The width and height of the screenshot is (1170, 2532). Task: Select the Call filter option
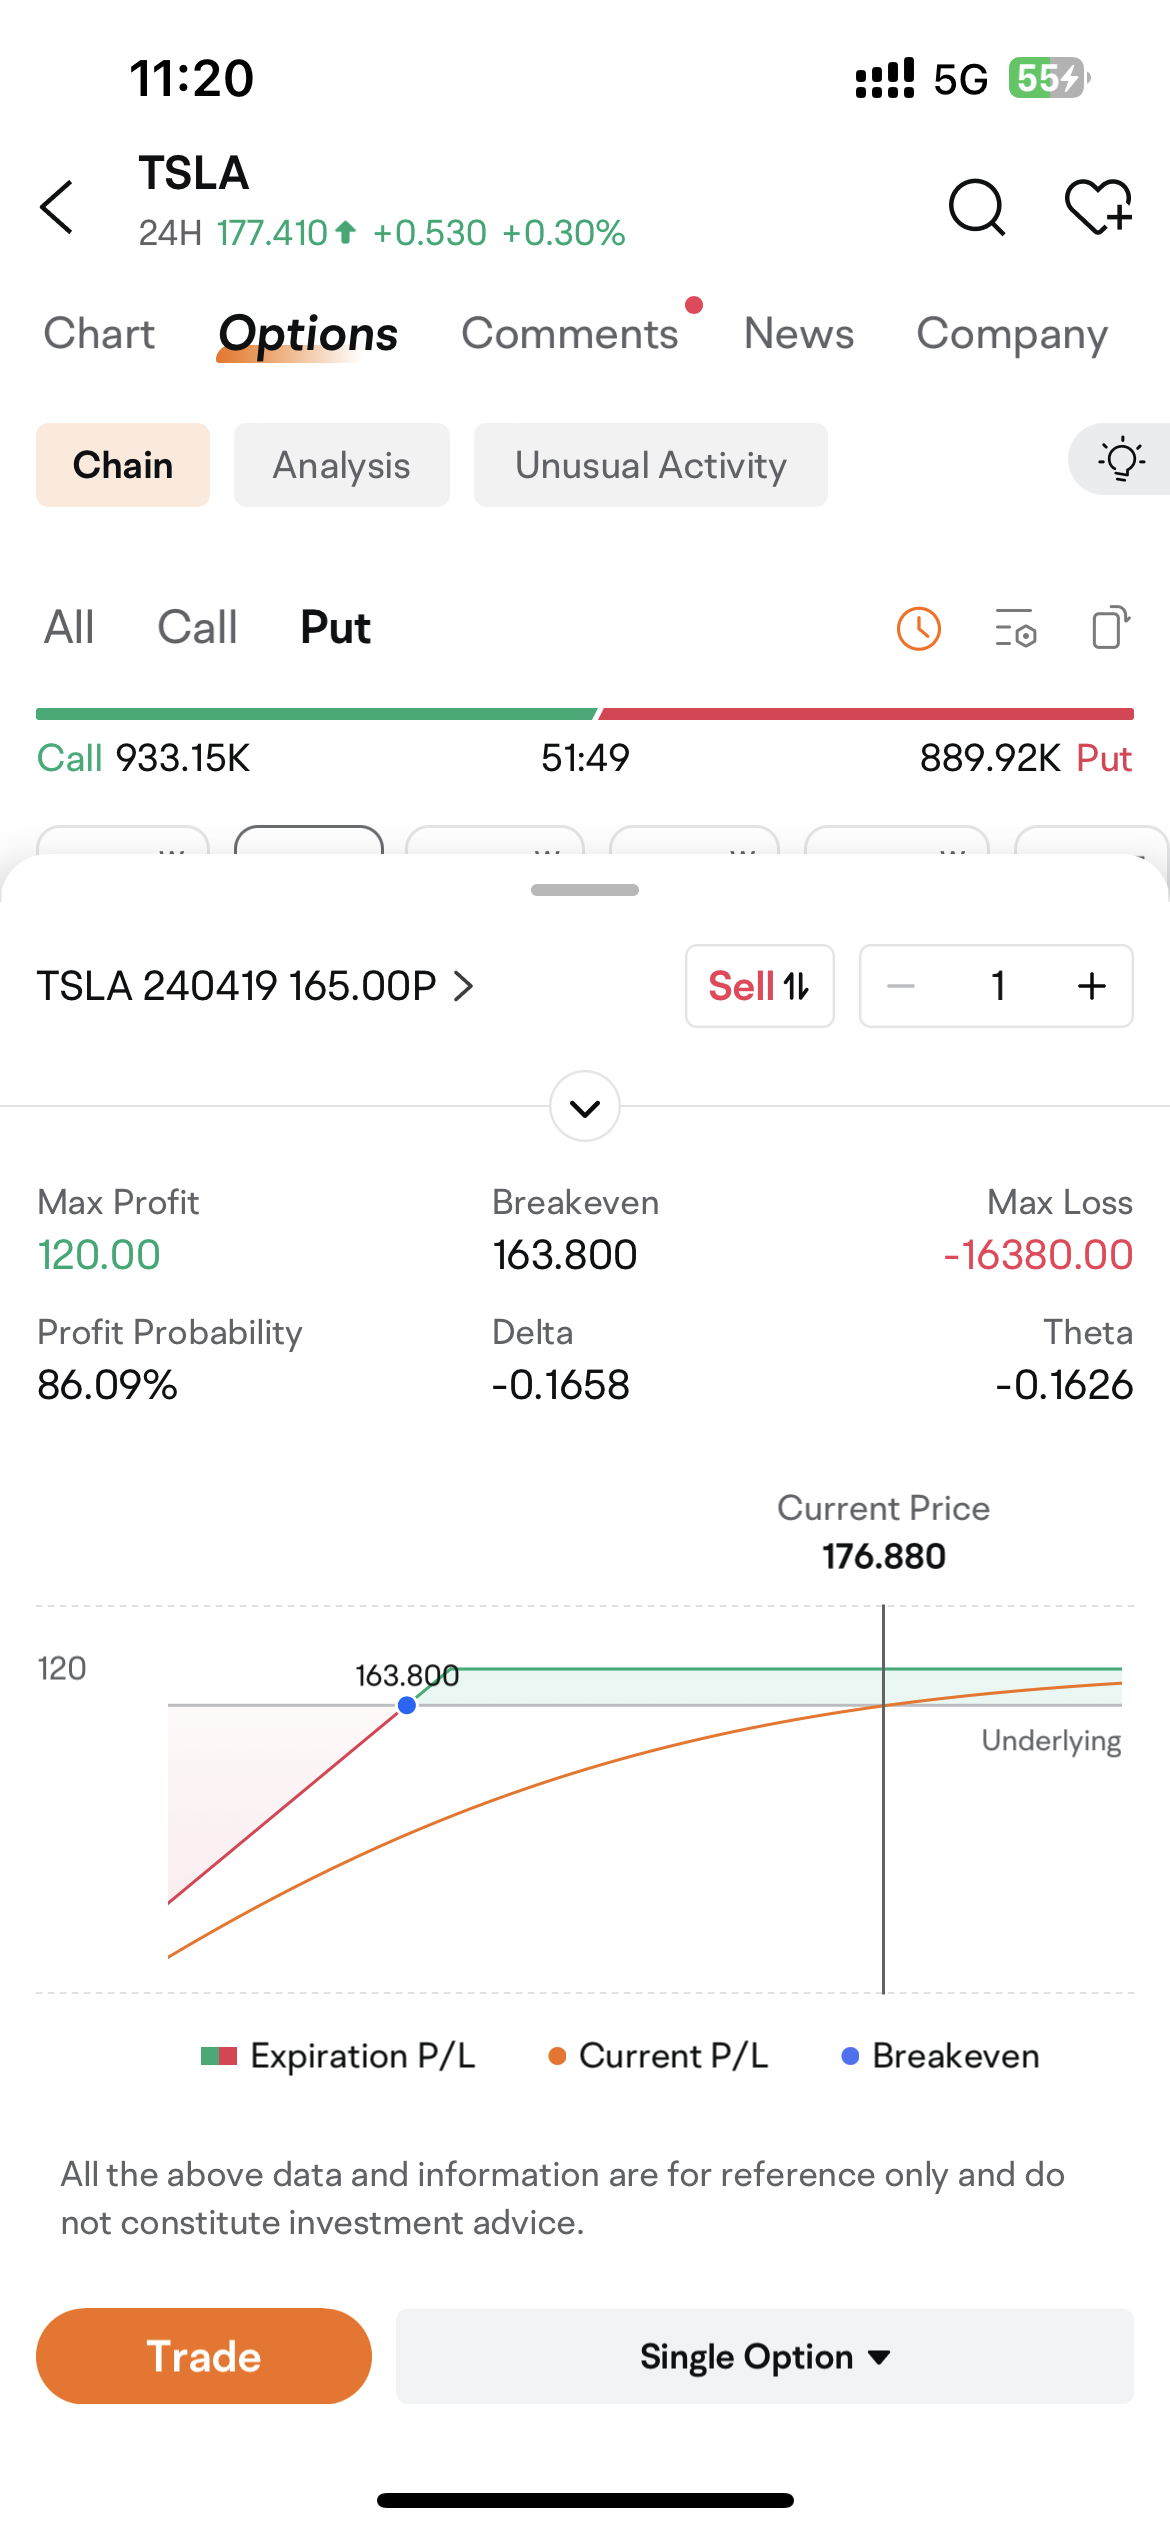coord(197,628)
